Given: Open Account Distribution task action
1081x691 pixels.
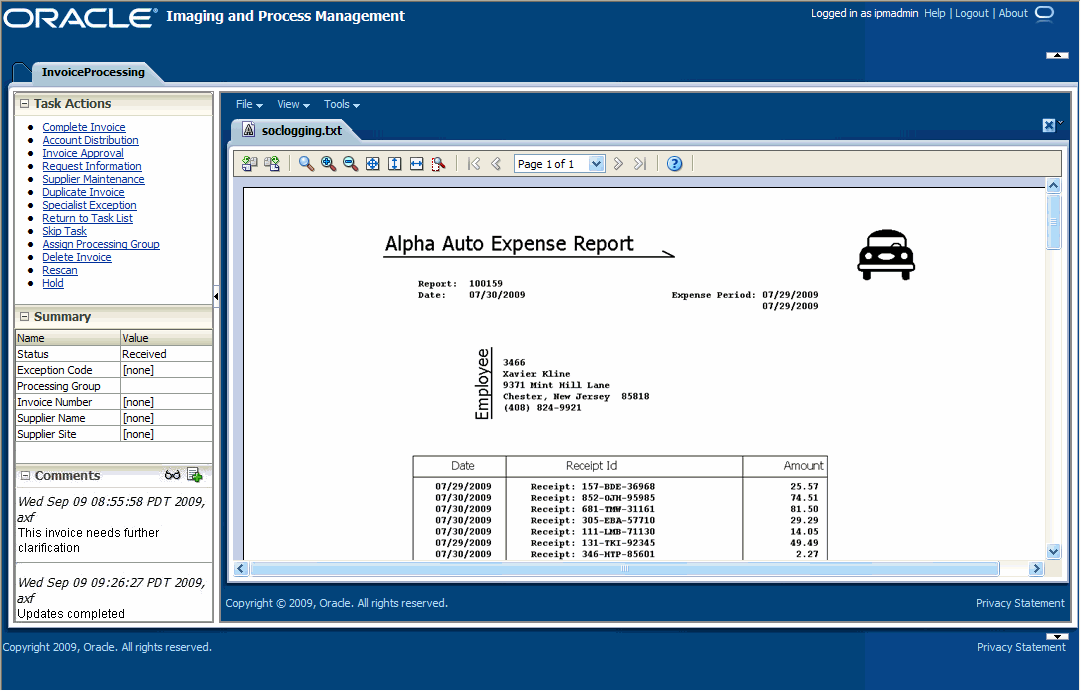Looking at the screenshot, I should (x=90, y=140).
